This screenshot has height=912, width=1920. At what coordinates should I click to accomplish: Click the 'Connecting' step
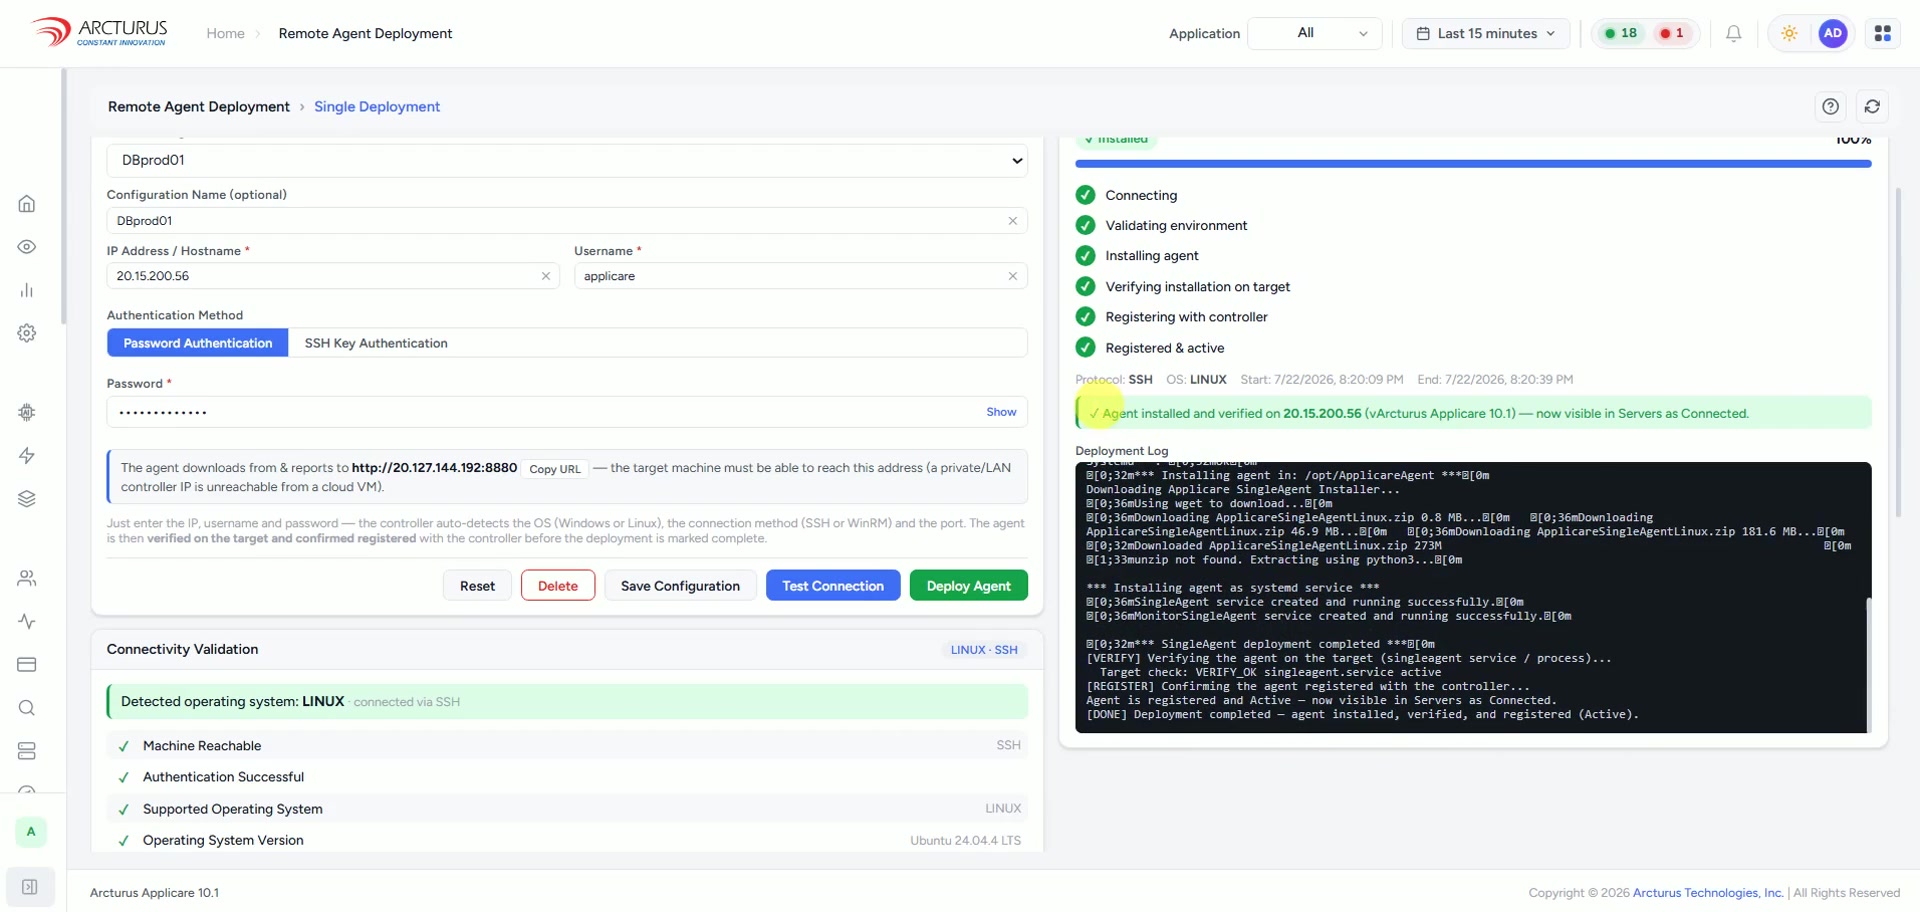click(x=1141, y=195)
